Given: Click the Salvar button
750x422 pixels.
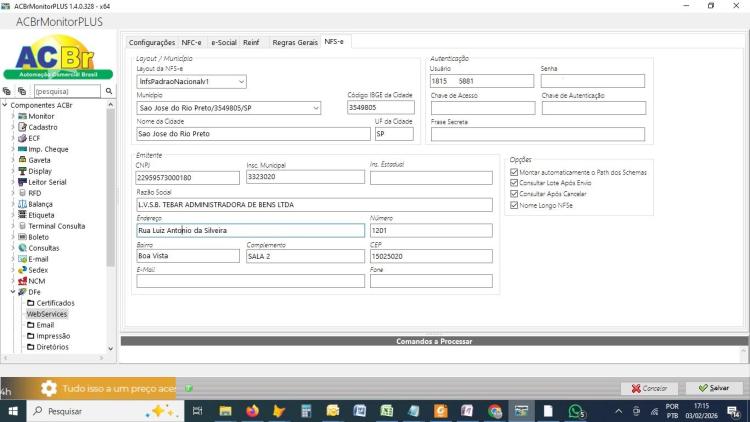Looking at the screenshot, I should coord(714,388).
